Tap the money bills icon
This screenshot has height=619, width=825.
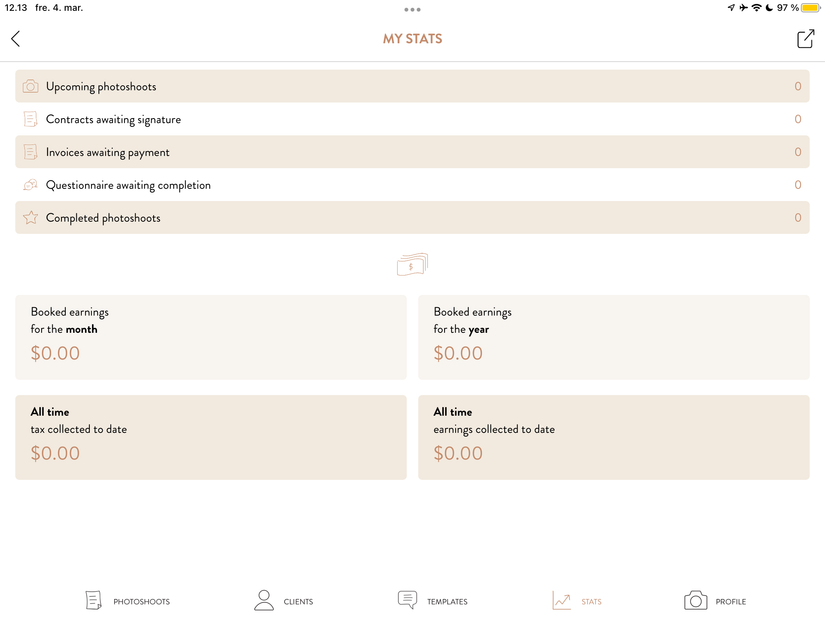coord(412,264)
